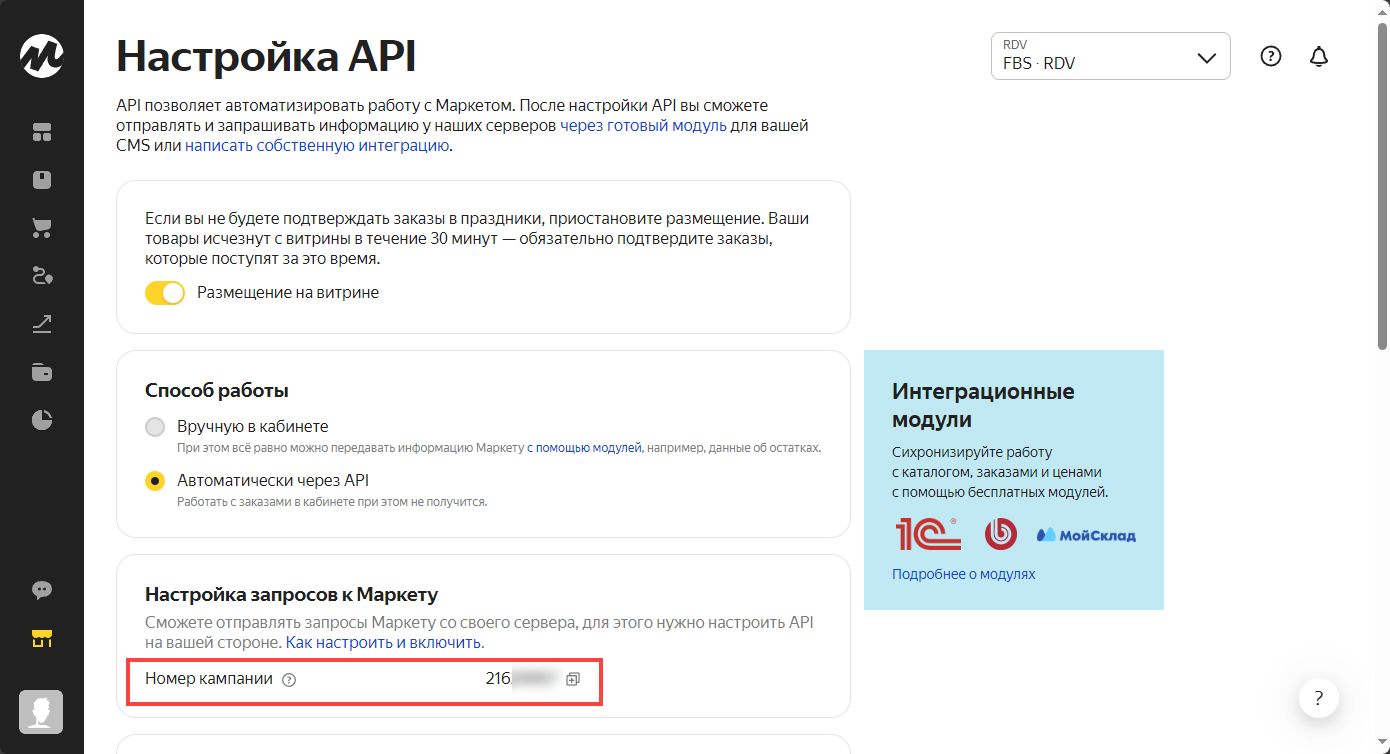Open the shopping cart orders icon
The image size is (1390, 754).
(42, 228)
